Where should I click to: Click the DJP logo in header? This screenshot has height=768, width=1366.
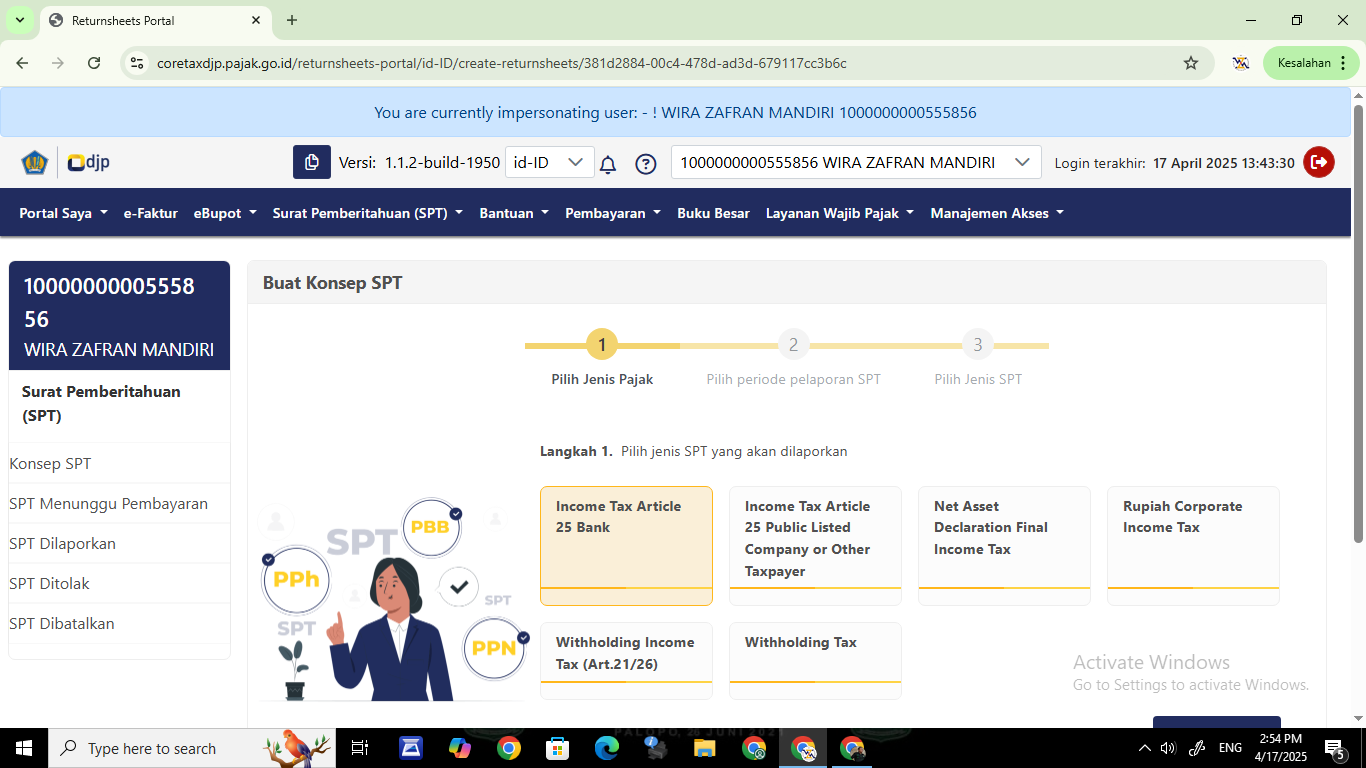tap(88, 162)
